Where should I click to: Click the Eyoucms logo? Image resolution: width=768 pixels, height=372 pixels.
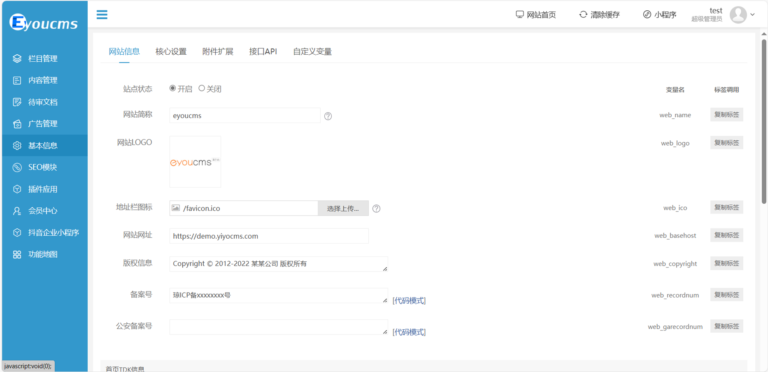(44, 22)
